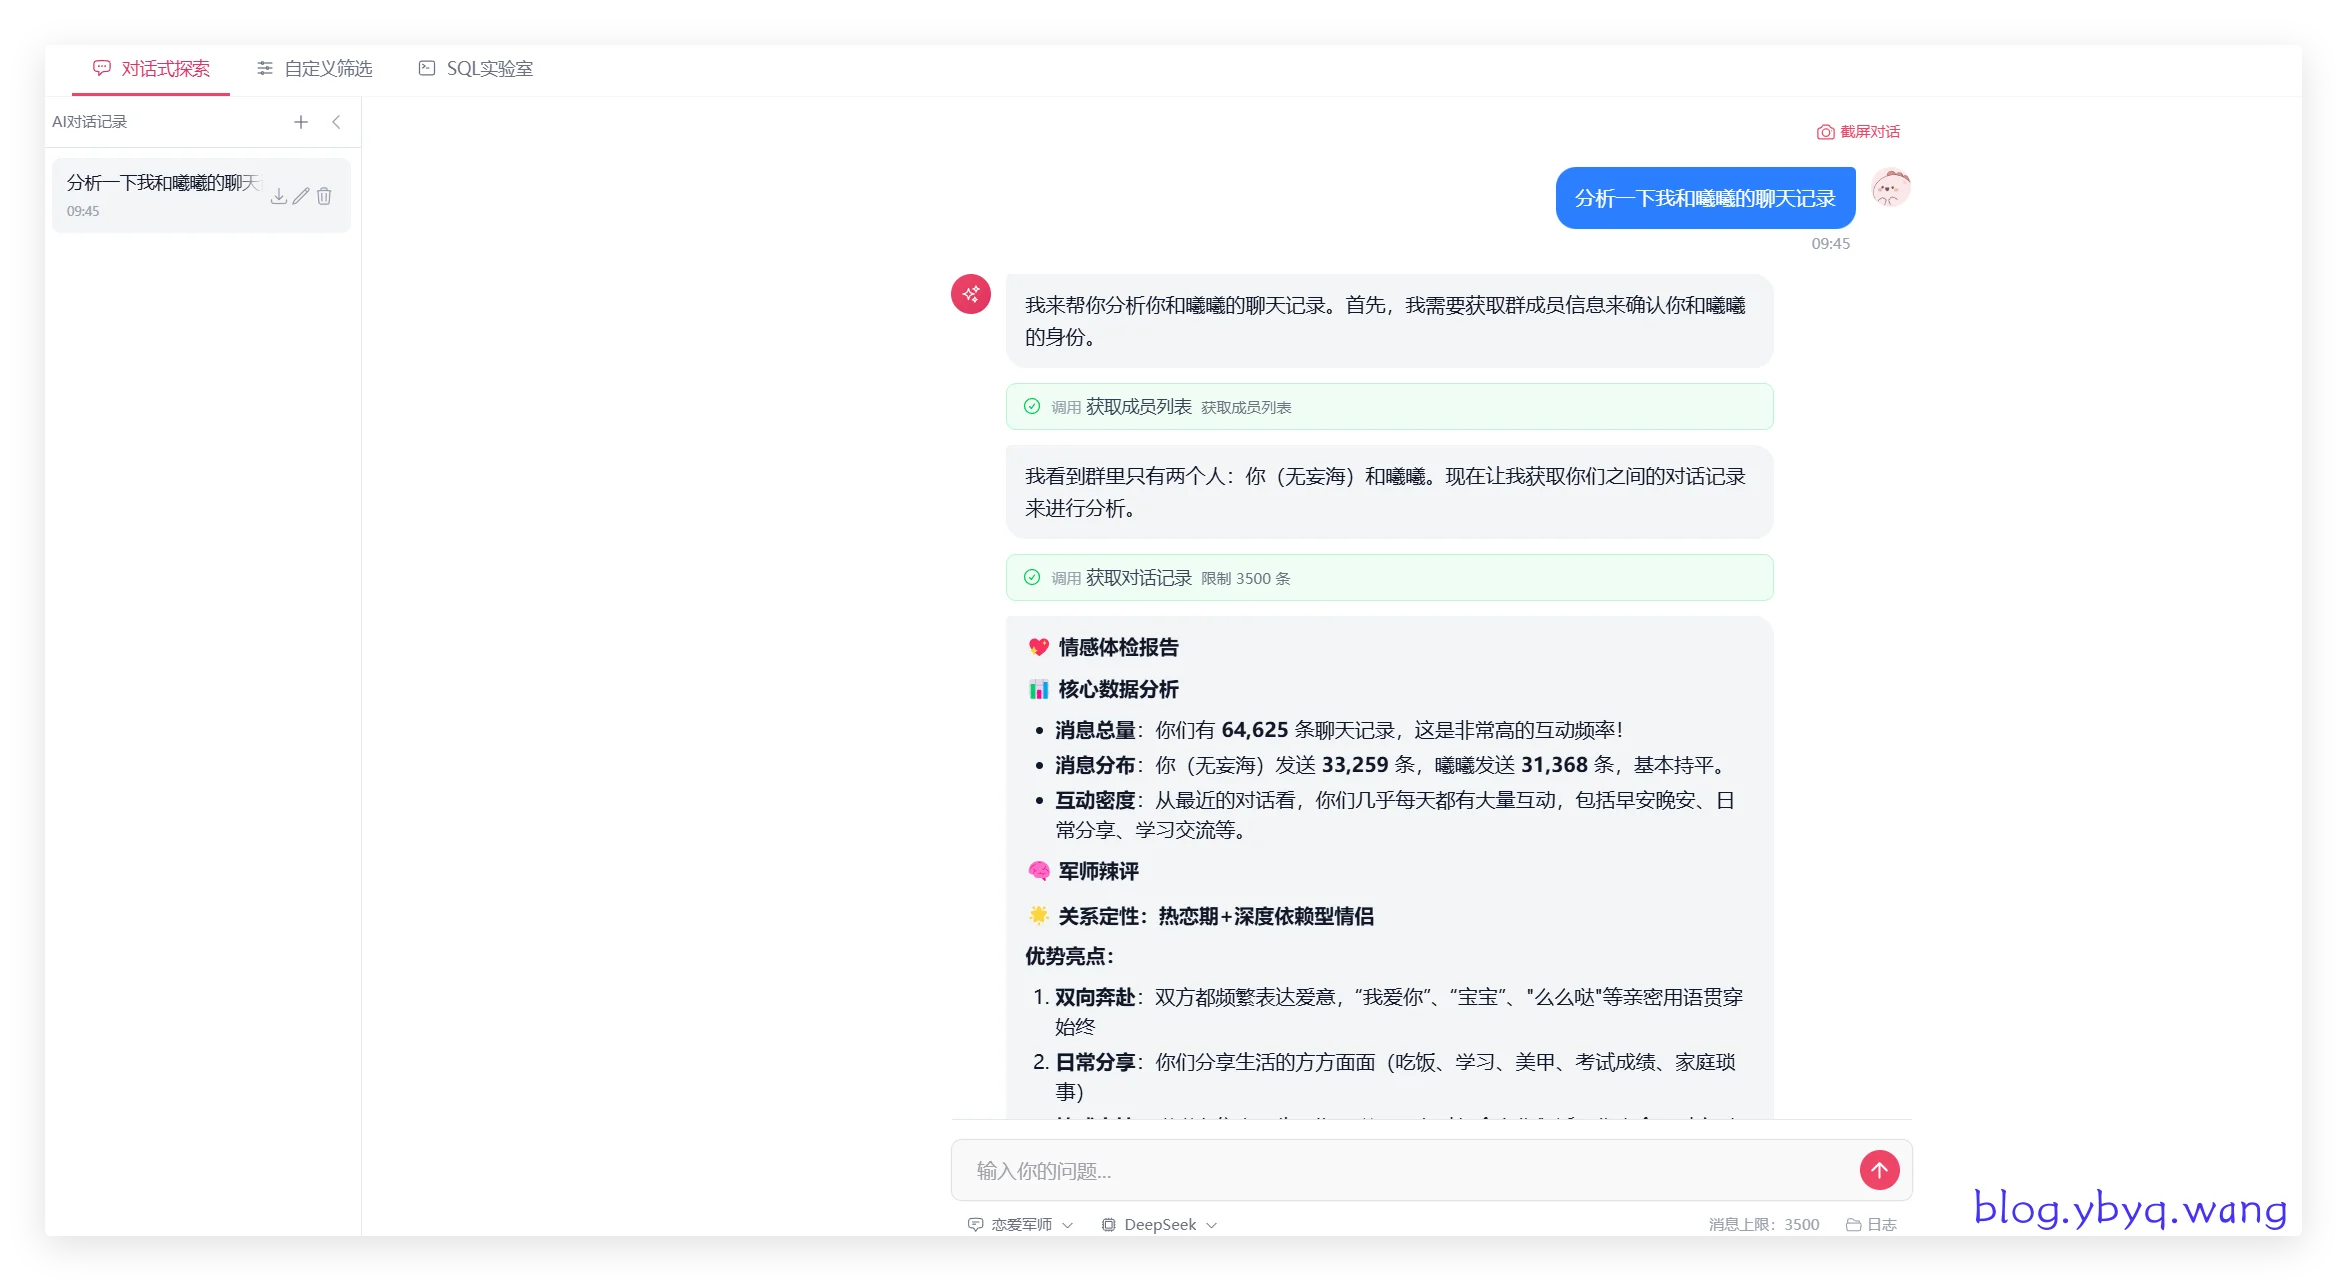The image size is (2347, 1281).
Task: Switch to the 自定义筛选 tab
Action: click(313, 68)
